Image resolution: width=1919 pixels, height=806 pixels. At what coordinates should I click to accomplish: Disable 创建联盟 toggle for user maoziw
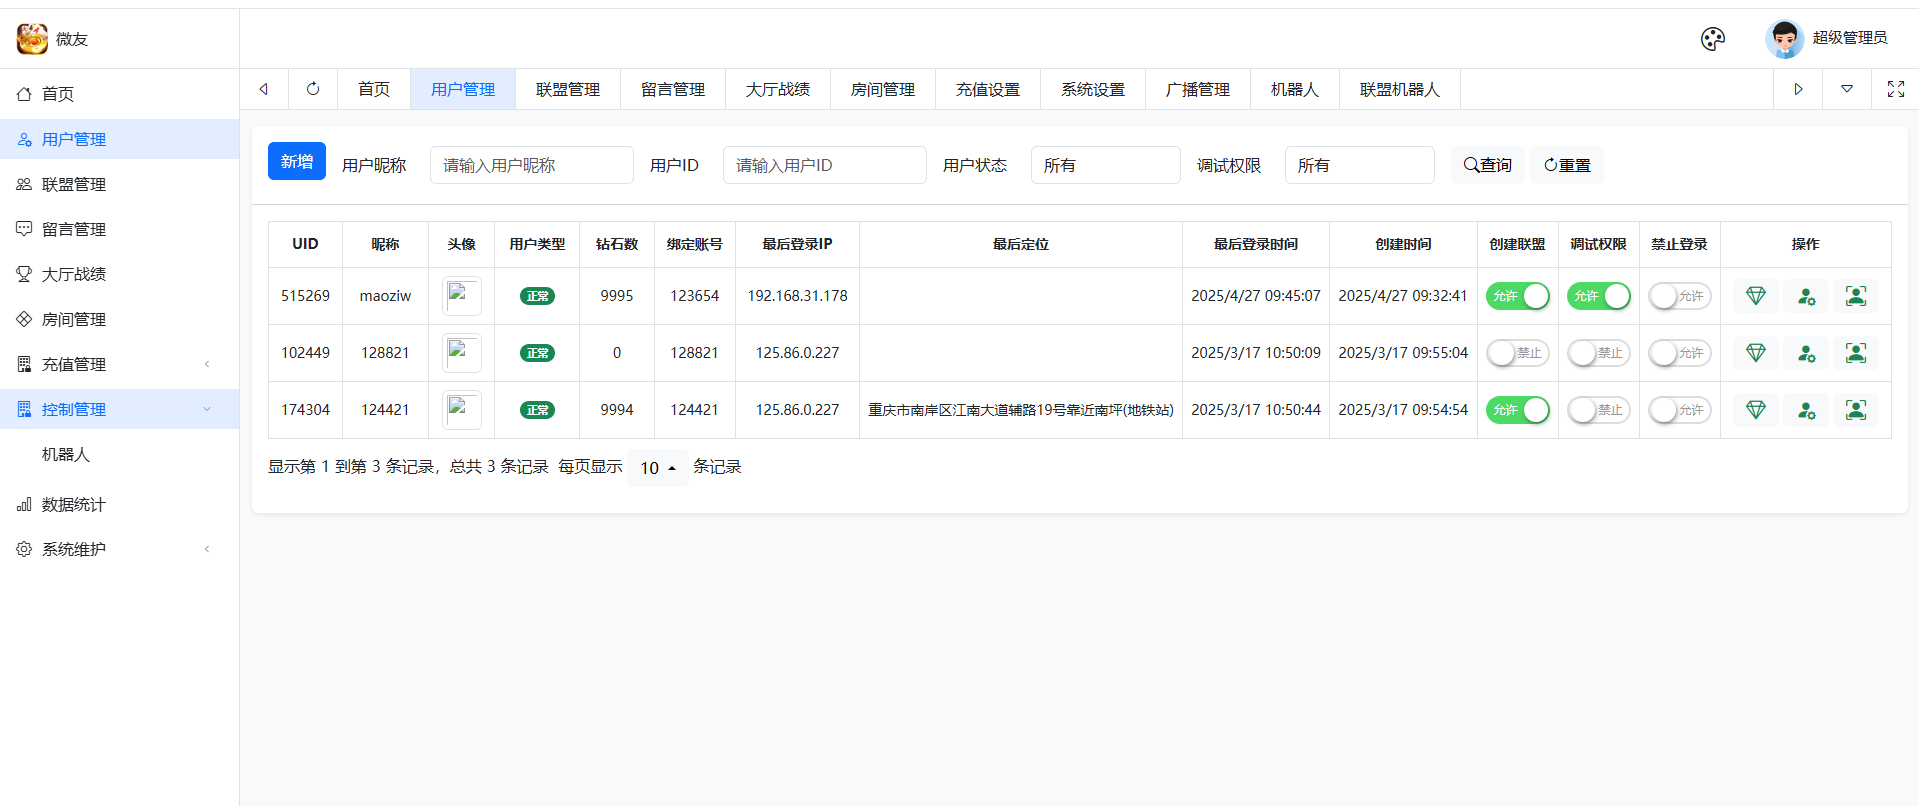coord(1517,296)
